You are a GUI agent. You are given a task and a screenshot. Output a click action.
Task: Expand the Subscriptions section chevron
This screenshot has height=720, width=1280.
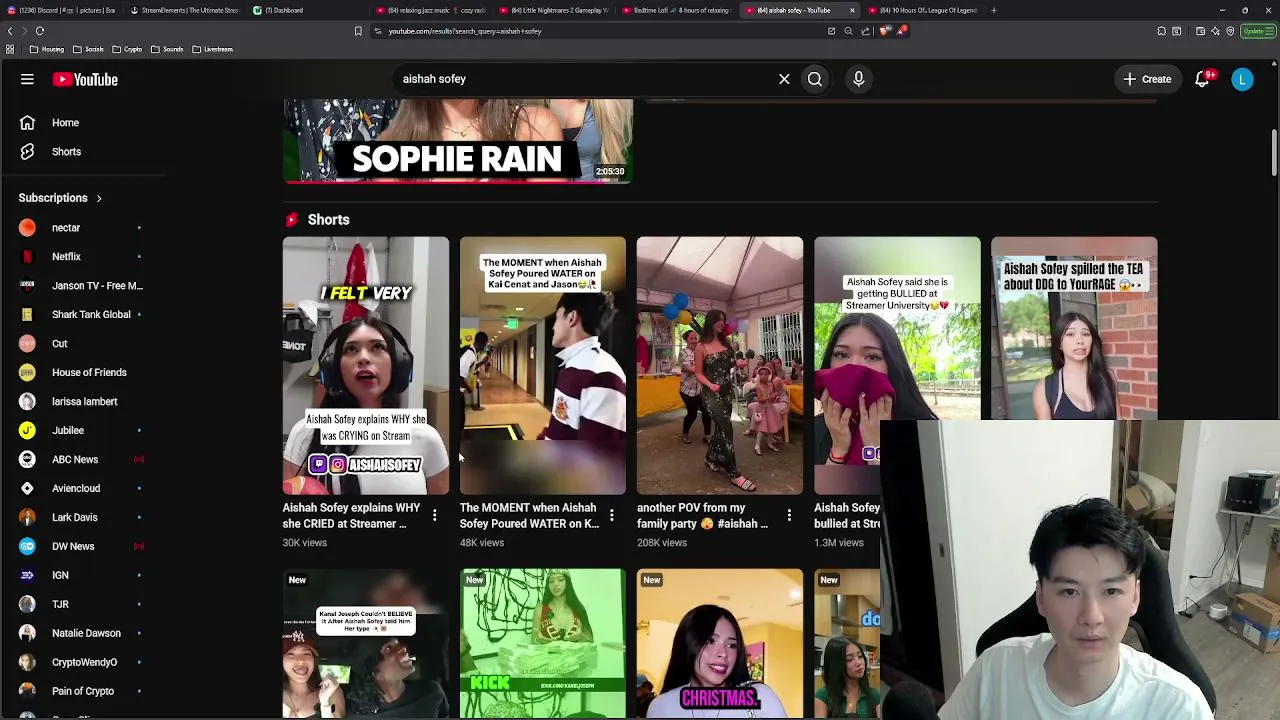[x=99, y=198]
